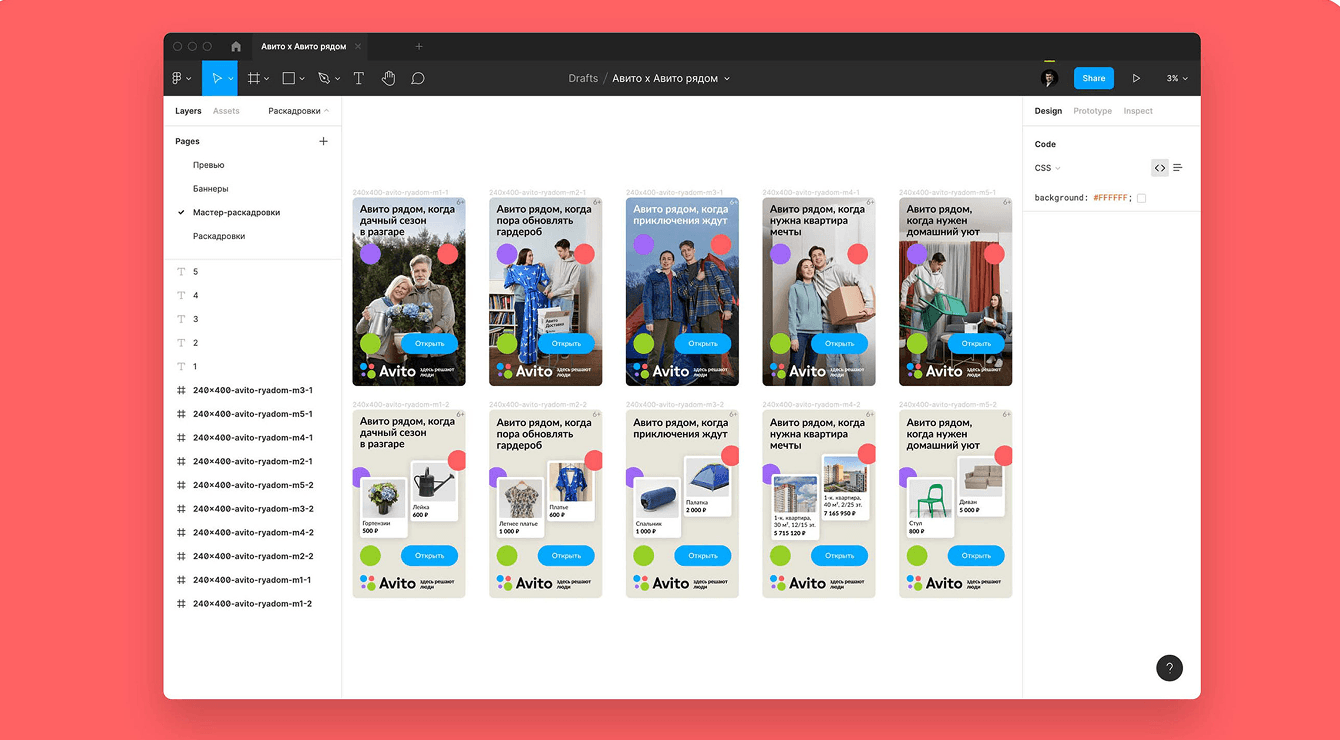Activate the Text tool
Screen dimensions: 1340x740
click(x=358, y=78)
